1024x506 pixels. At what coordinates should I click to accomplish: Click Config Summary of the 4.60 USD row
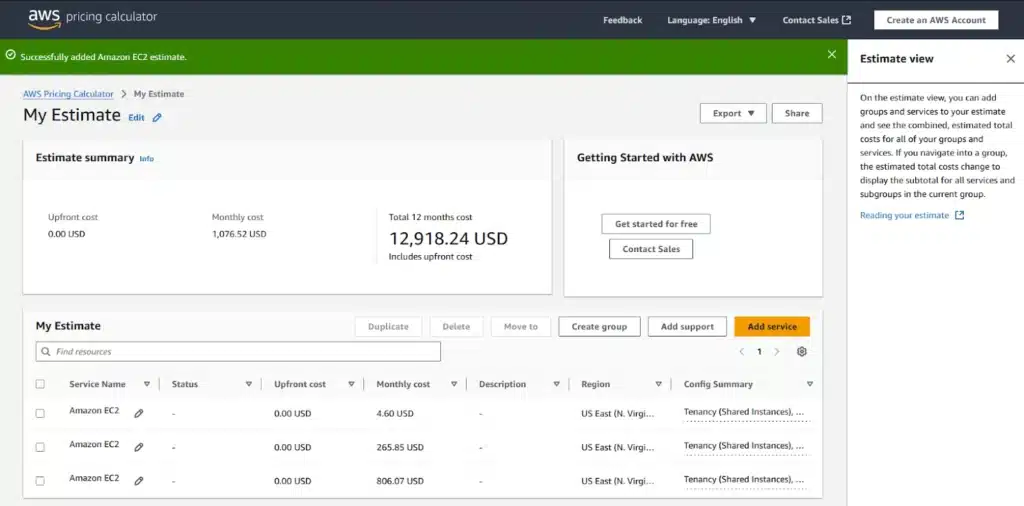click(x=746, y=413)
